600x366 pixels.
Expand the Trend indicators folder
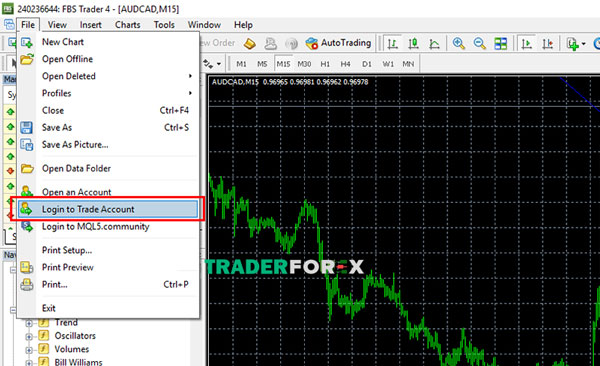(29, 324)
